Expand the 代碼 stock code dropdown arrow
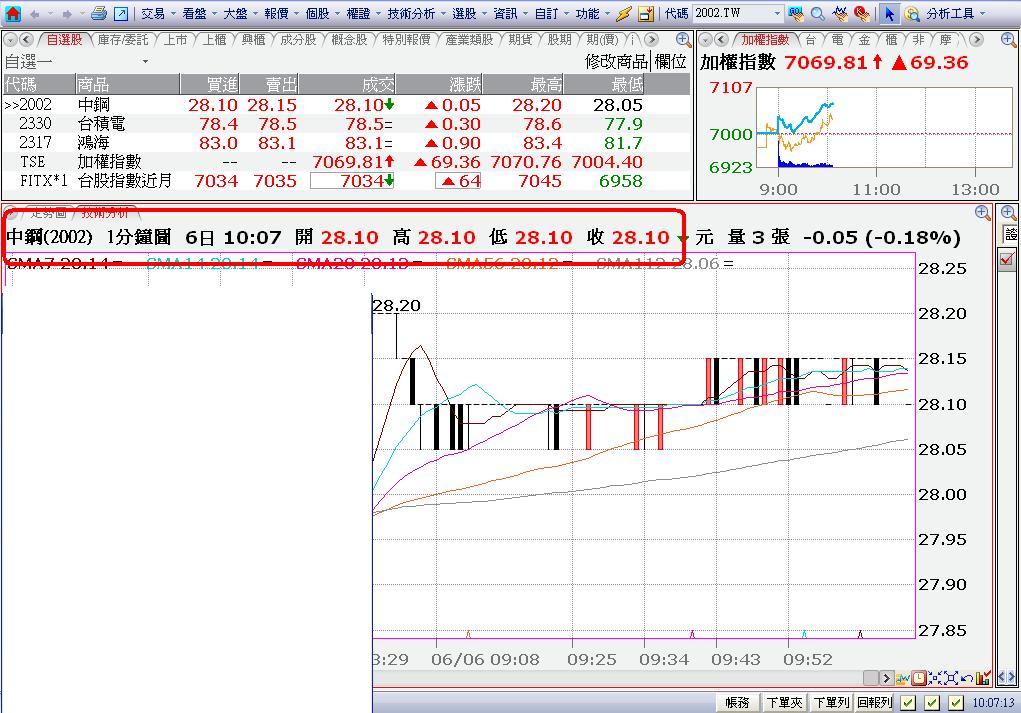This screenshot has width=1021, height=713. tap(777, 13)
